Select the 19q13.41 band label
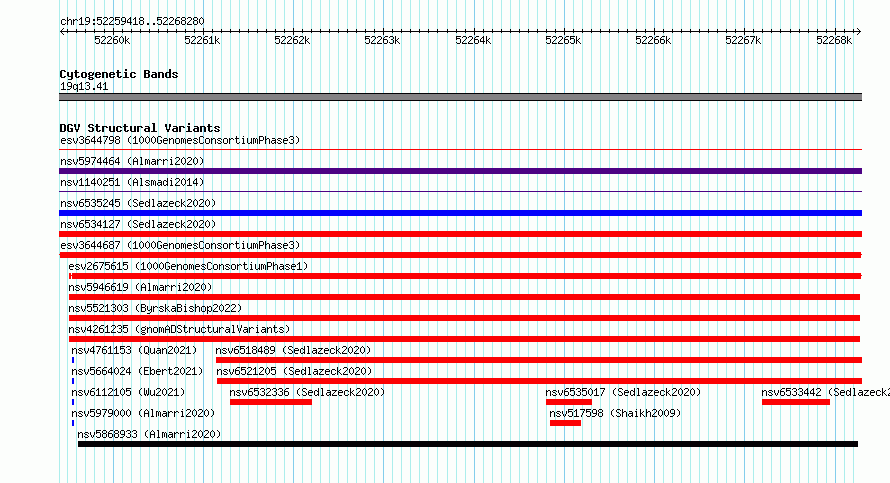This screenshot has height=483, width=890. click(x=84, y=86)
